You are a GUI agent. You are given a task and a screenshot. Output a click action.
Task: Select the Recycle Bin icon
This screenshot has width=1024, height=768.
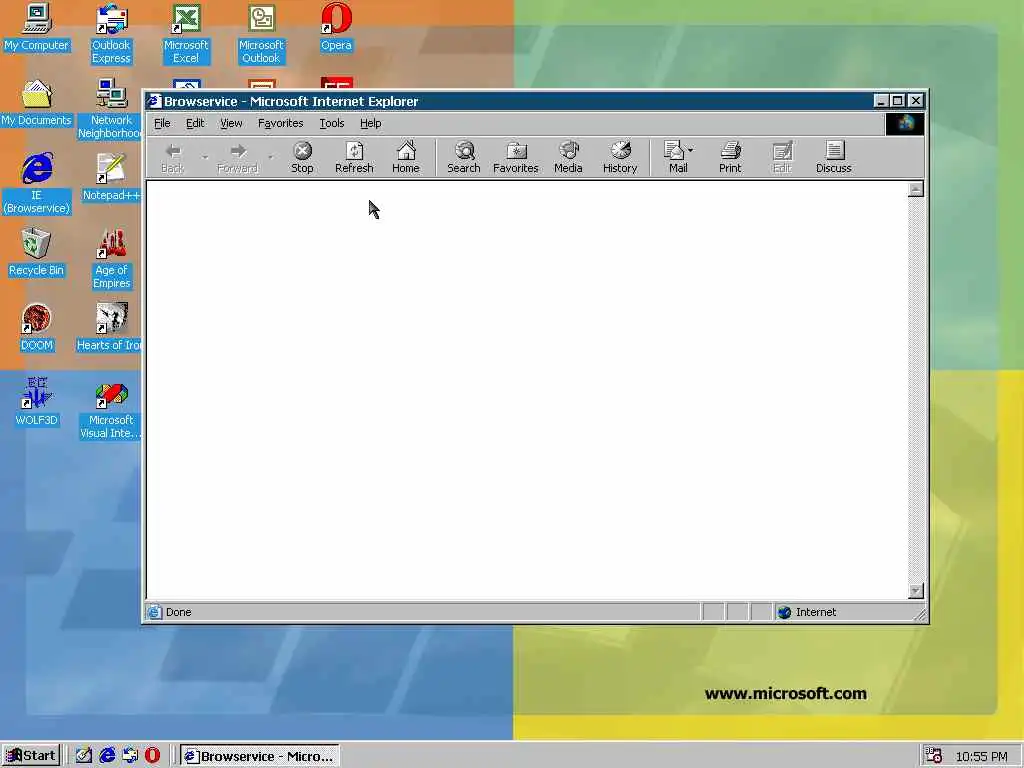pyautogui.click(x=36, y=253)
